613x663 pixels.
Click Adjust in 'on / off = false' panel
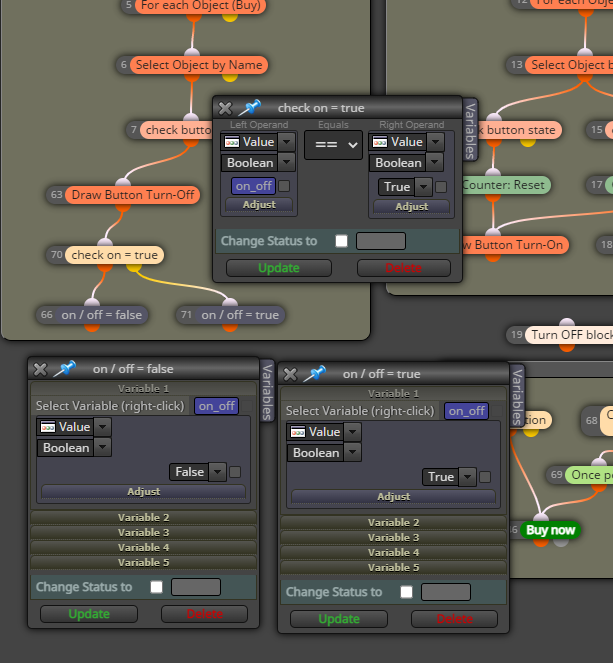coord(144,492)
